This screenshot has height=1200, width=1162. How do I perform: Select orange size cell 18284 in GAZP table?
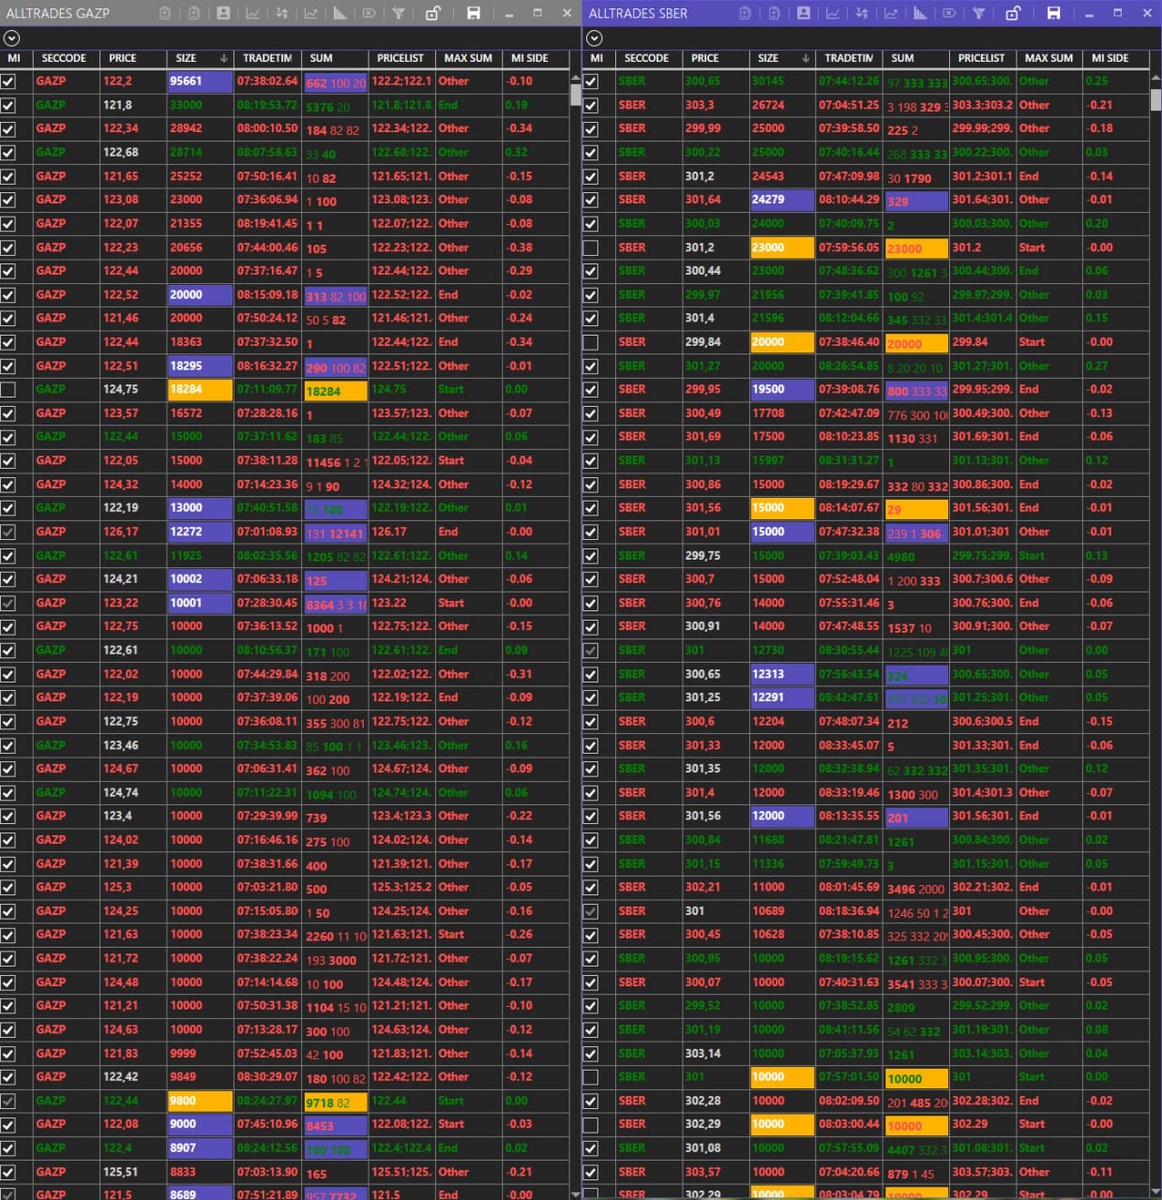pos(200,389)
